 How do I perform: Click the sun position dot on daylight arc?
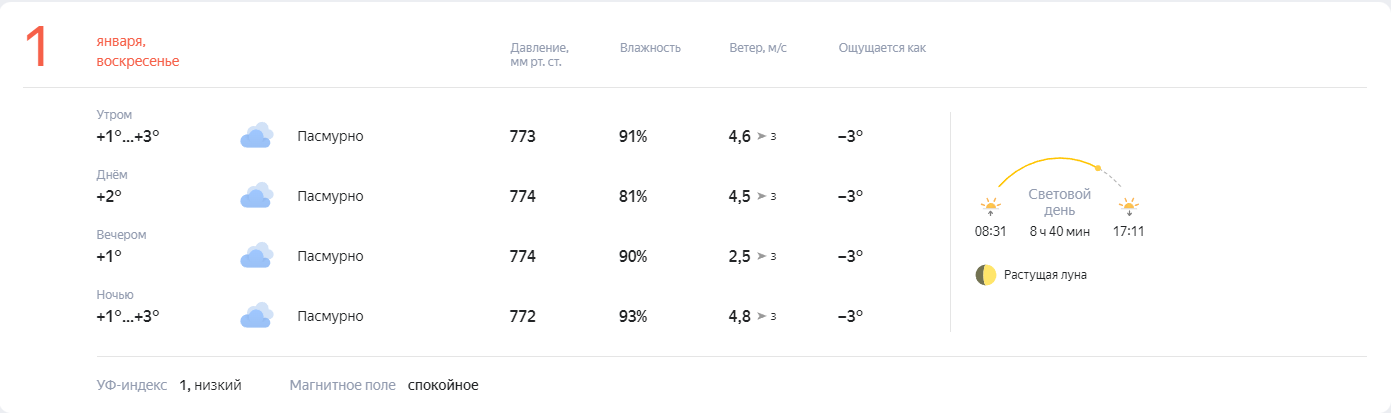[1098, 168]
